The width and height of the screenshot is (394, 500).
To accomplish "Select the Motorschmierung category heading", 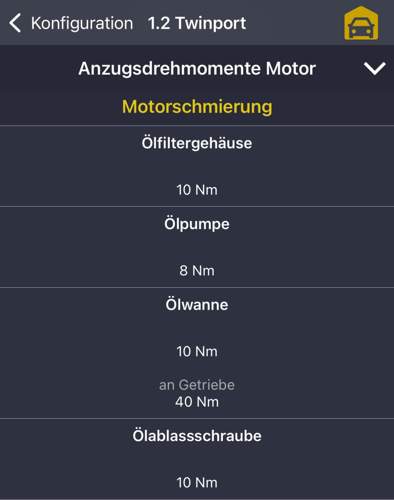I will click(197, 107).
